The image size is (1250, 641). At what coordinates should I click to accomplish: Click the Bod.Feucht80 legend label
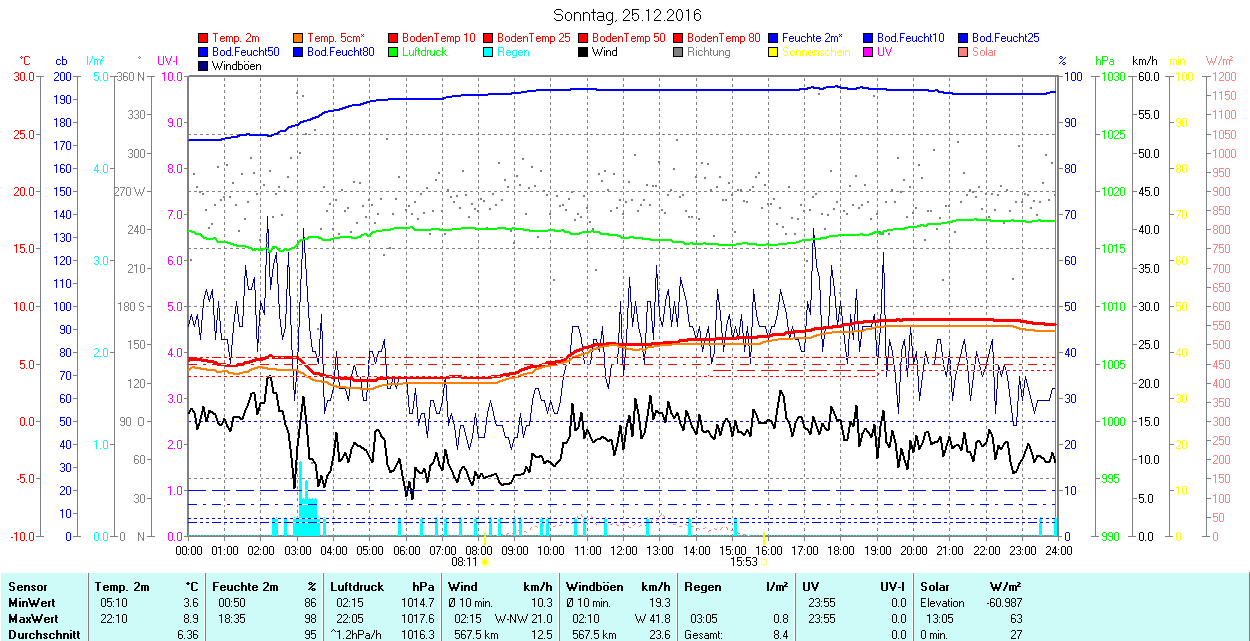pos(340,52)
